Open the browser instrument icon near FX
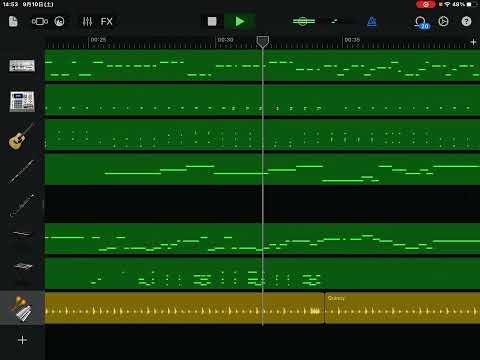This screenshot has height=360, width=480. tap(59, 22)
